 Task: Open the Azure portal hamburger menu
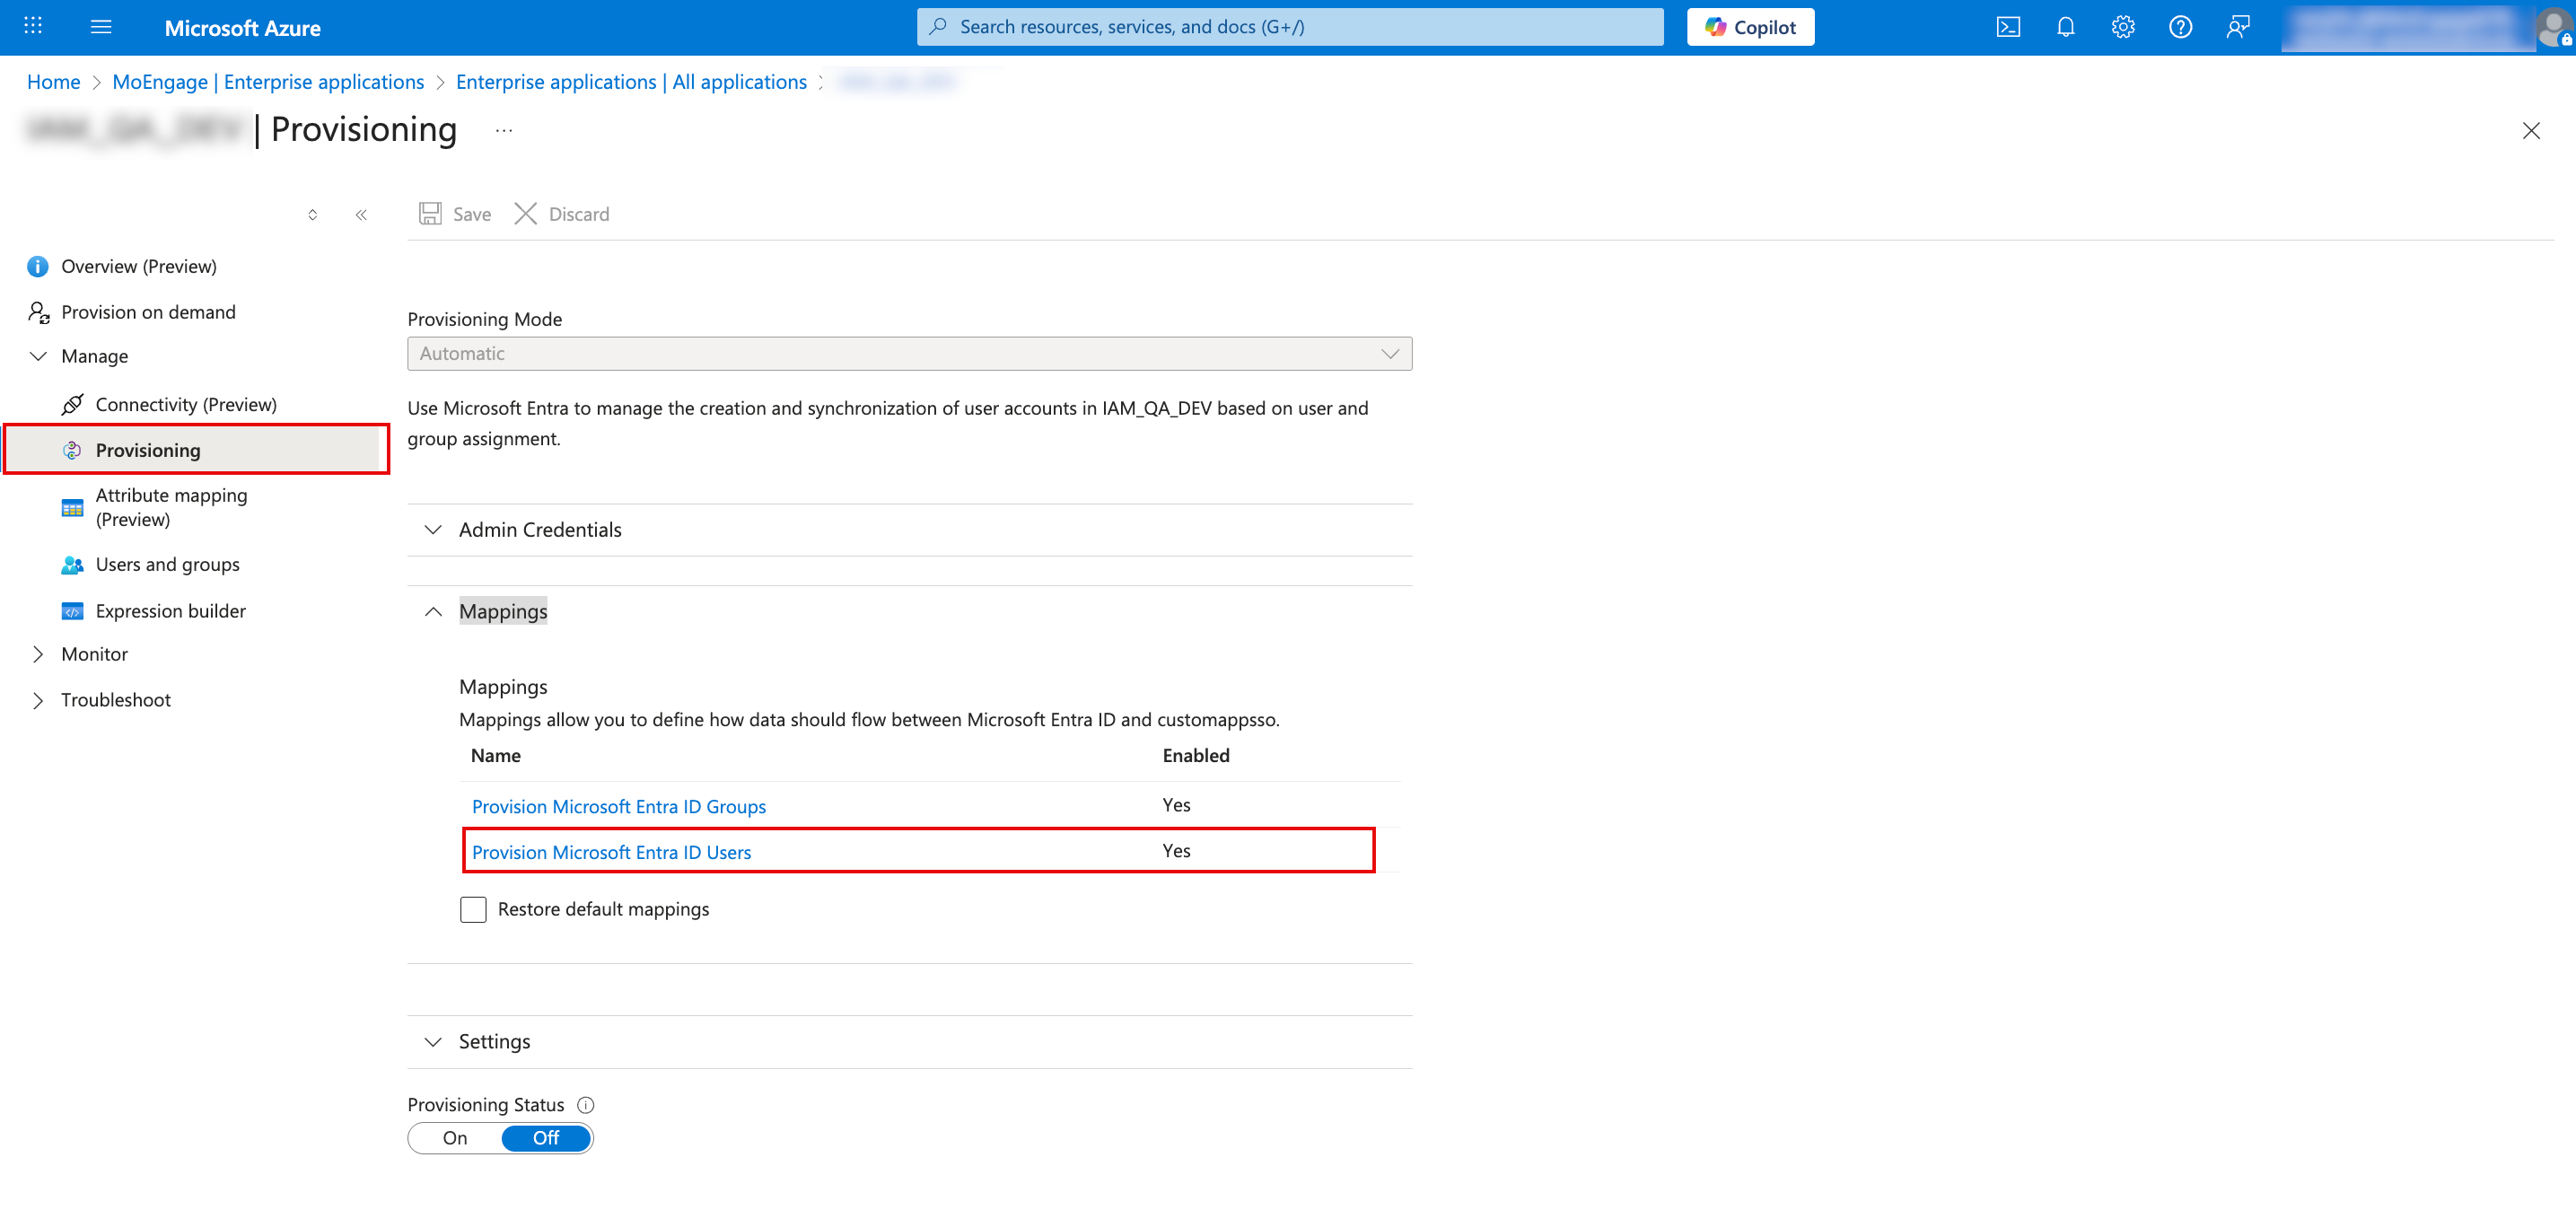(101, 27)
